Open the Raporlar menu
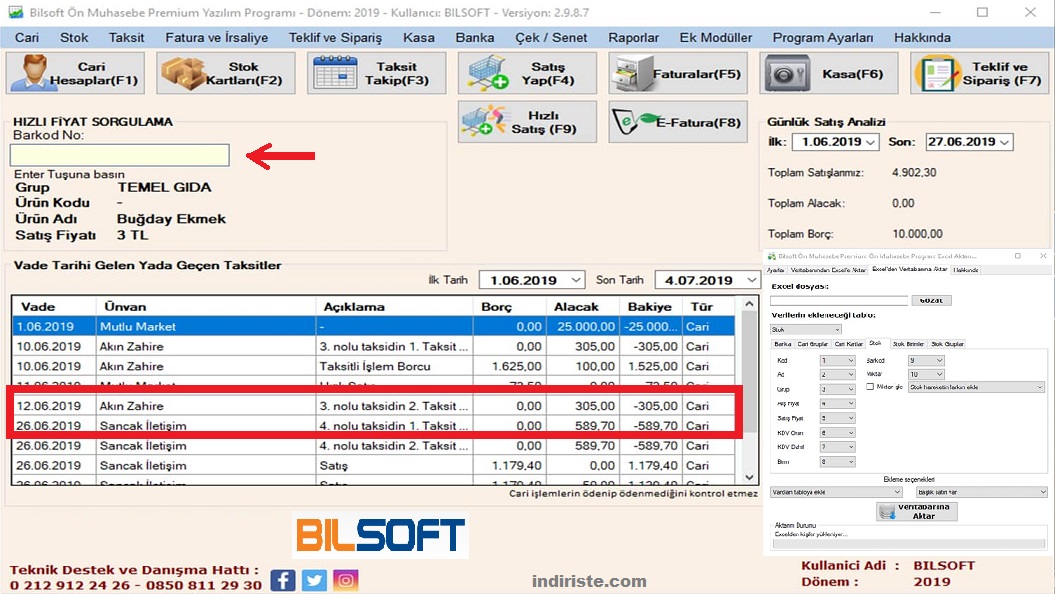Image resolution: width=1055 pixels, height=594 pixels. click(633, 38)
